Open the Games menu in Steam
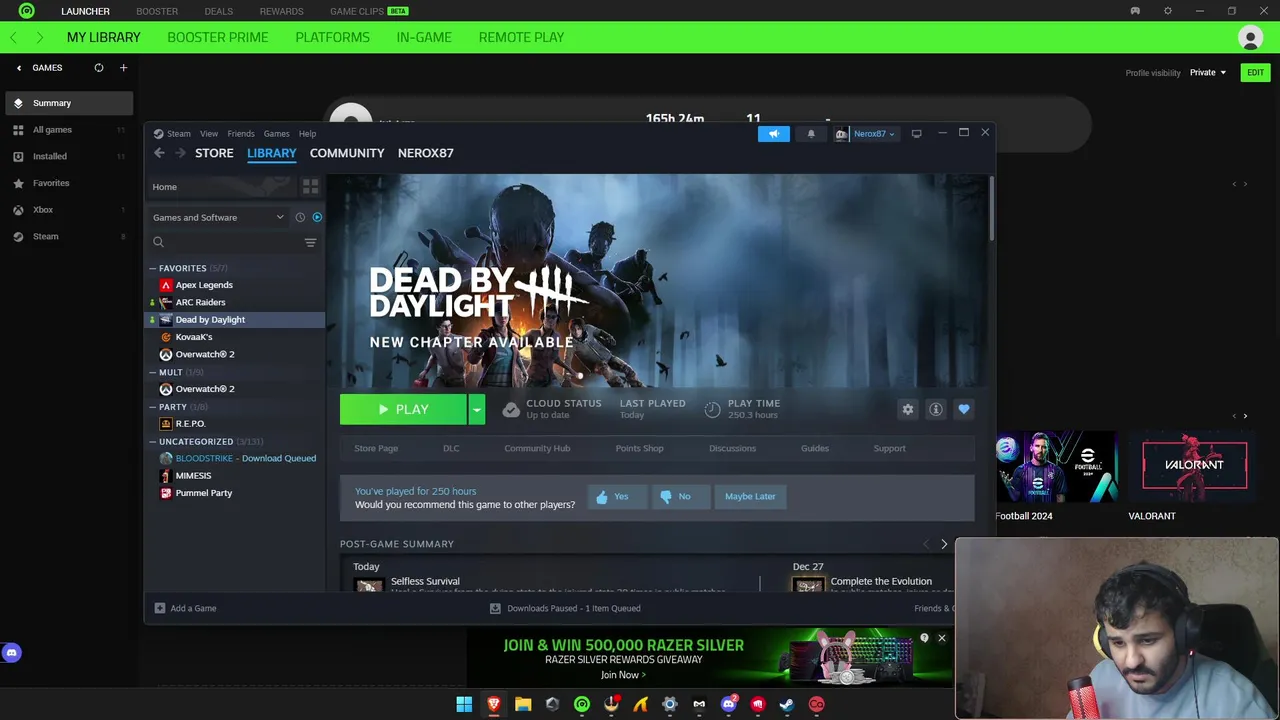Image resolution: width=1280 pixels, height=720 pixels. click(x=277, y=133)
